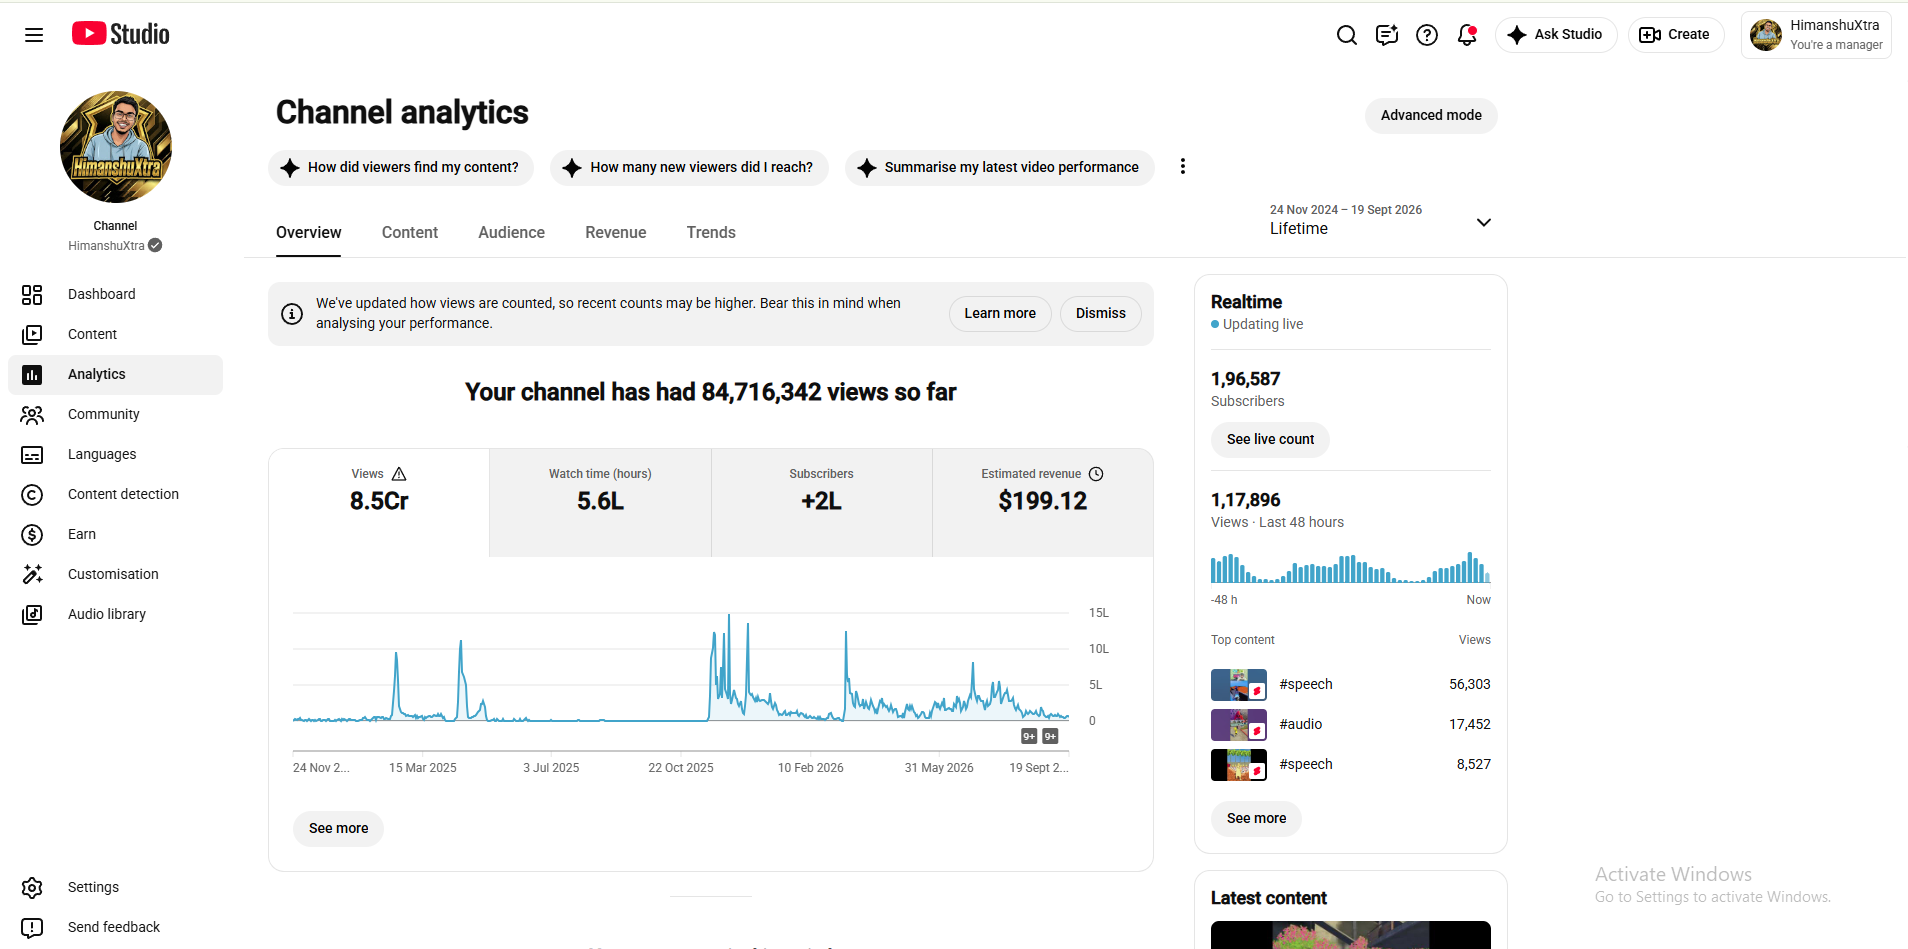Open more prompt options three-dot menu

[x=1183, y=167]
